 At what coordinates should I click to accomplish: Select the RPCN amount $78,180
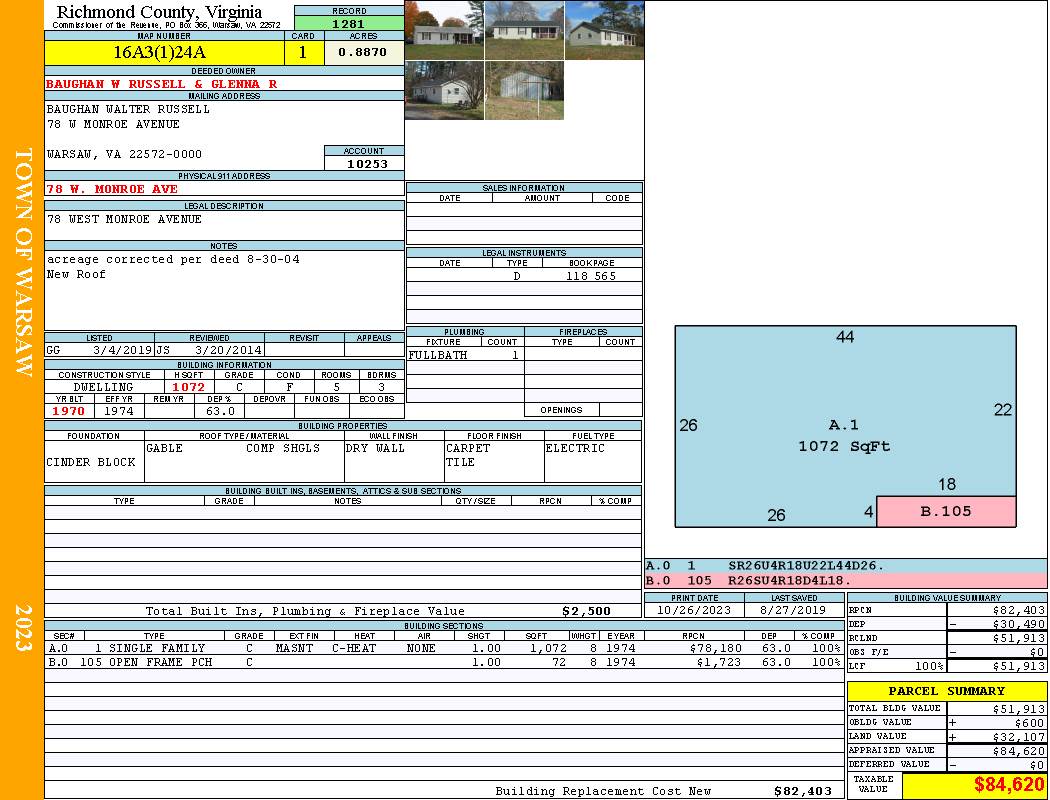[715, 648]
